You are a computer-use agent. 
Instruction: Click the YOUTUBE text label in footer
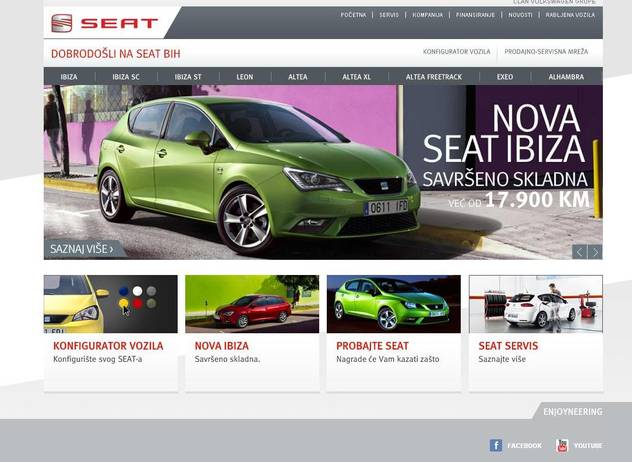coord(588,445)
